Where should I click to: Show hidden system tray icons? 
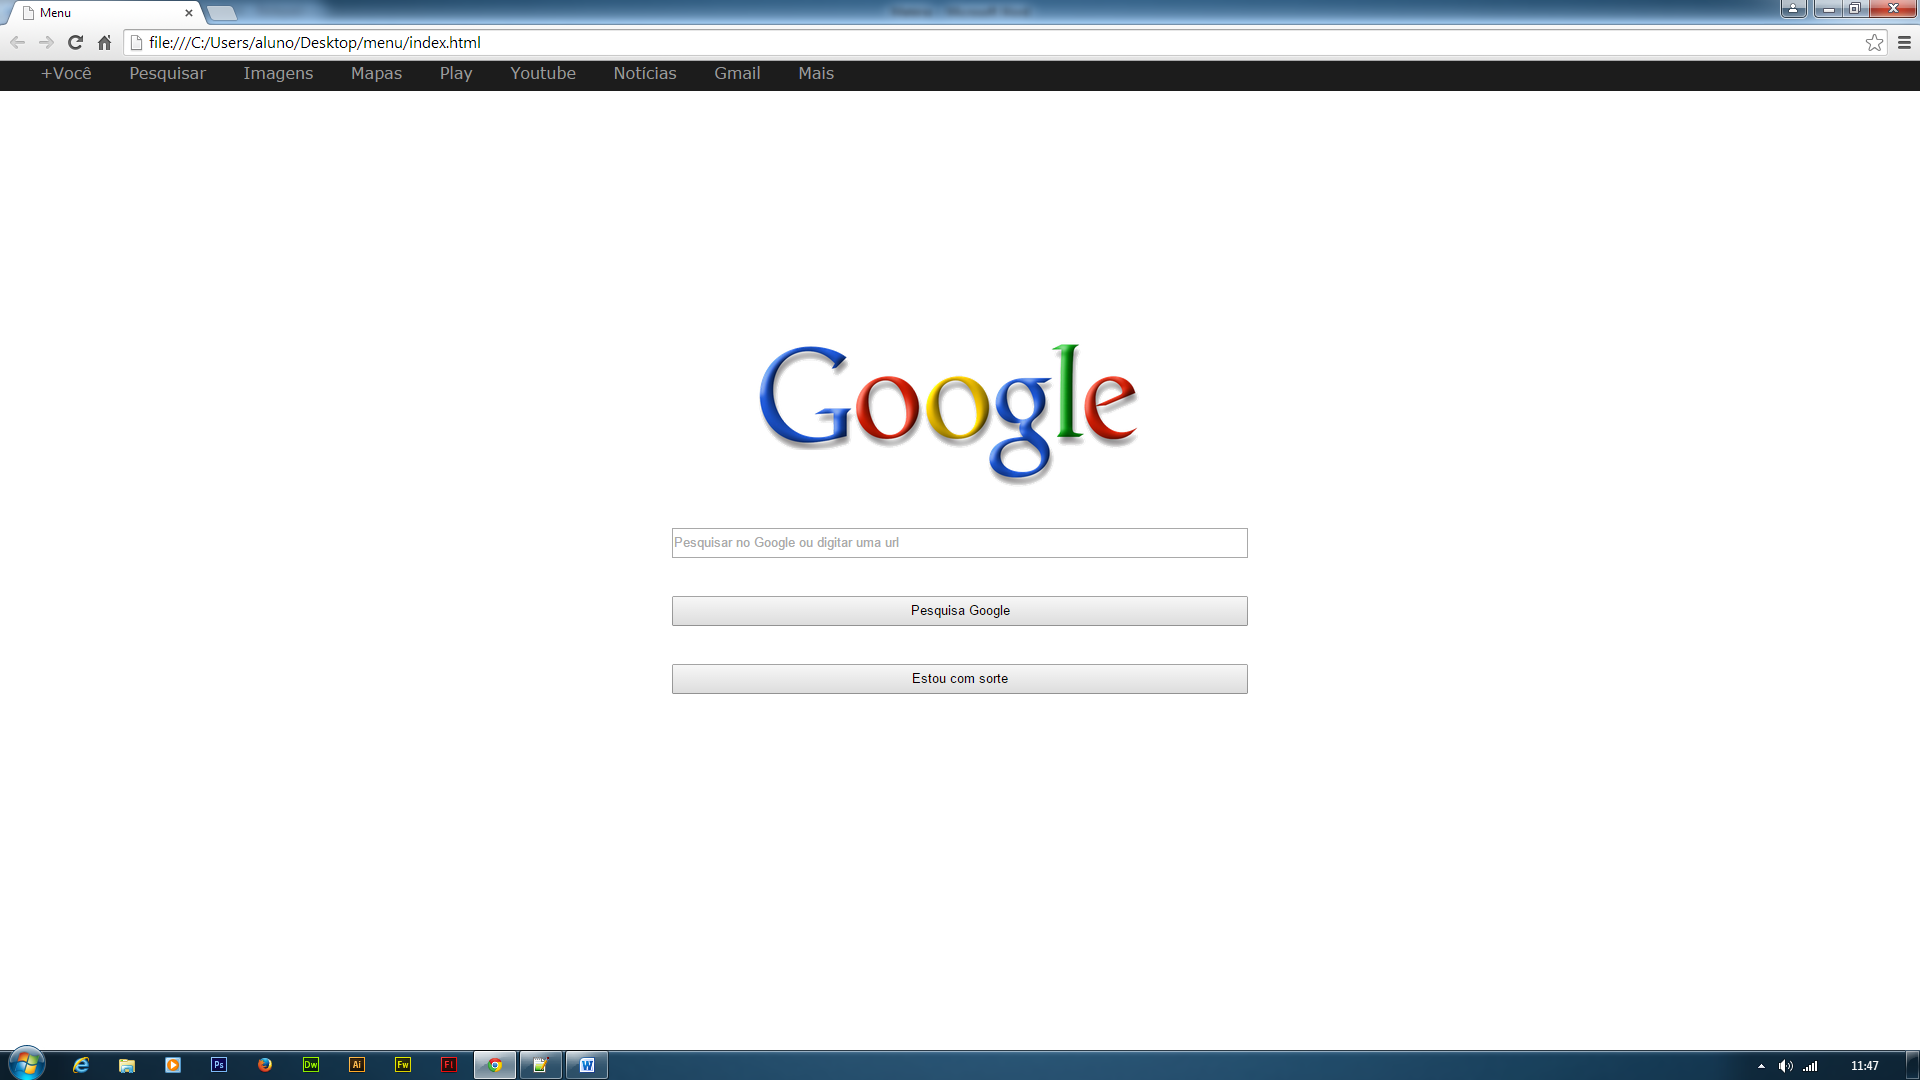(x=1761, y=1066)
